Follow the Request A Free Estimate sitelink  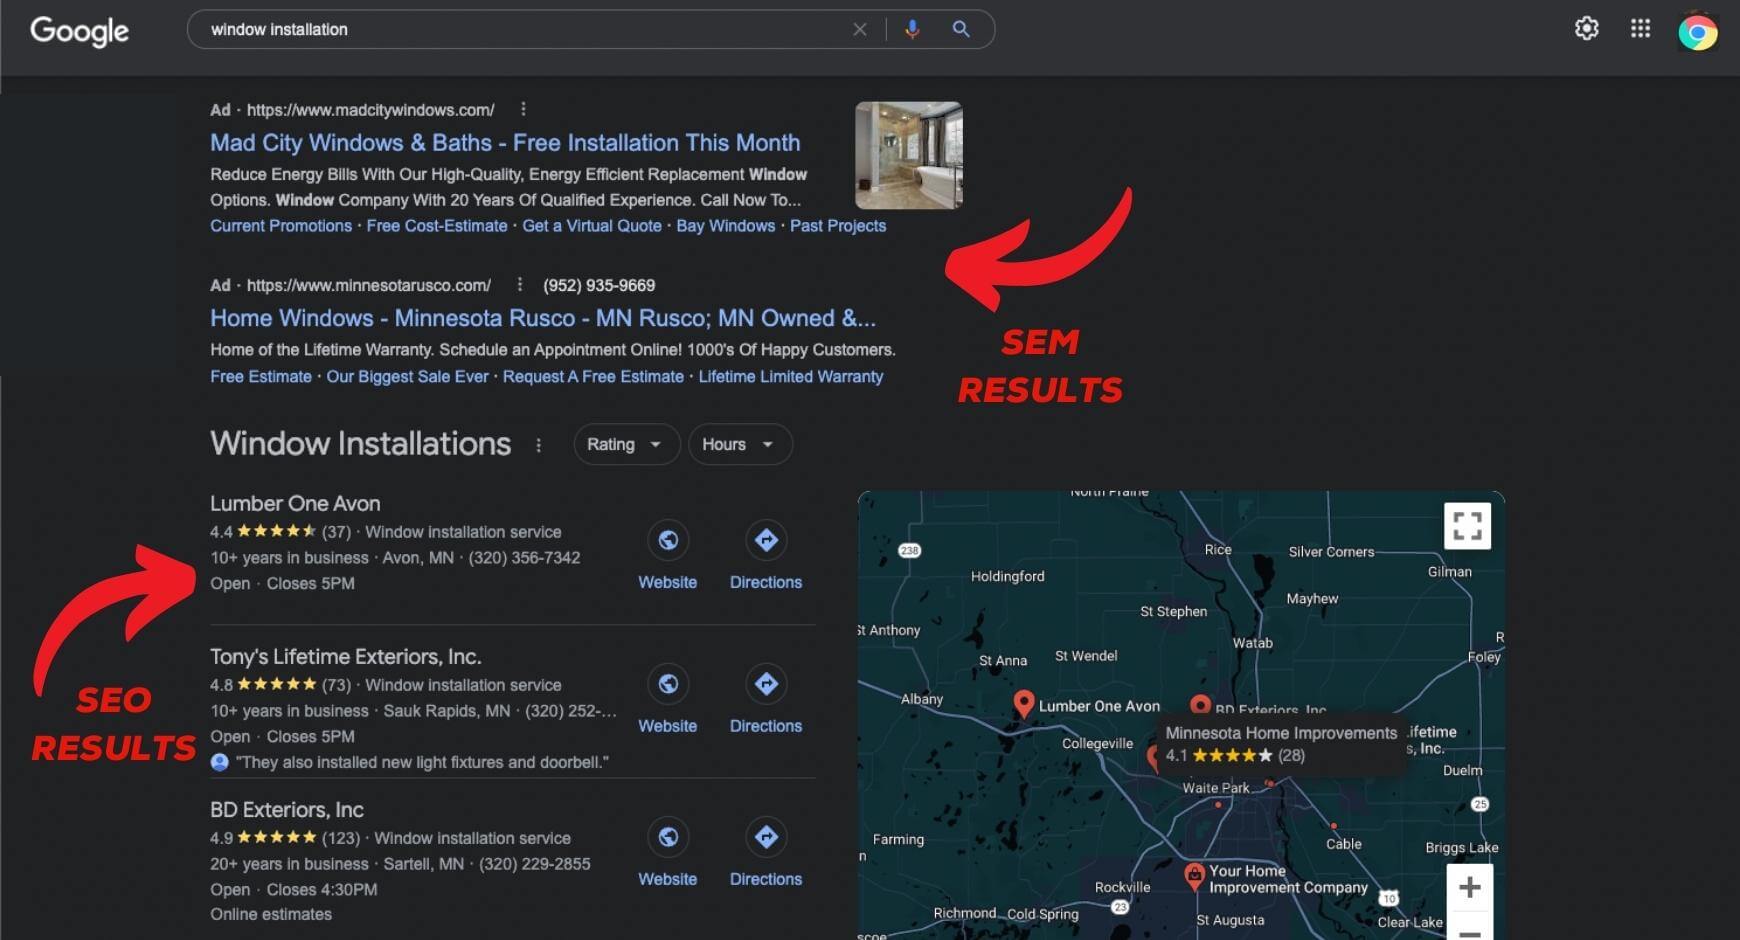[593, 377]
